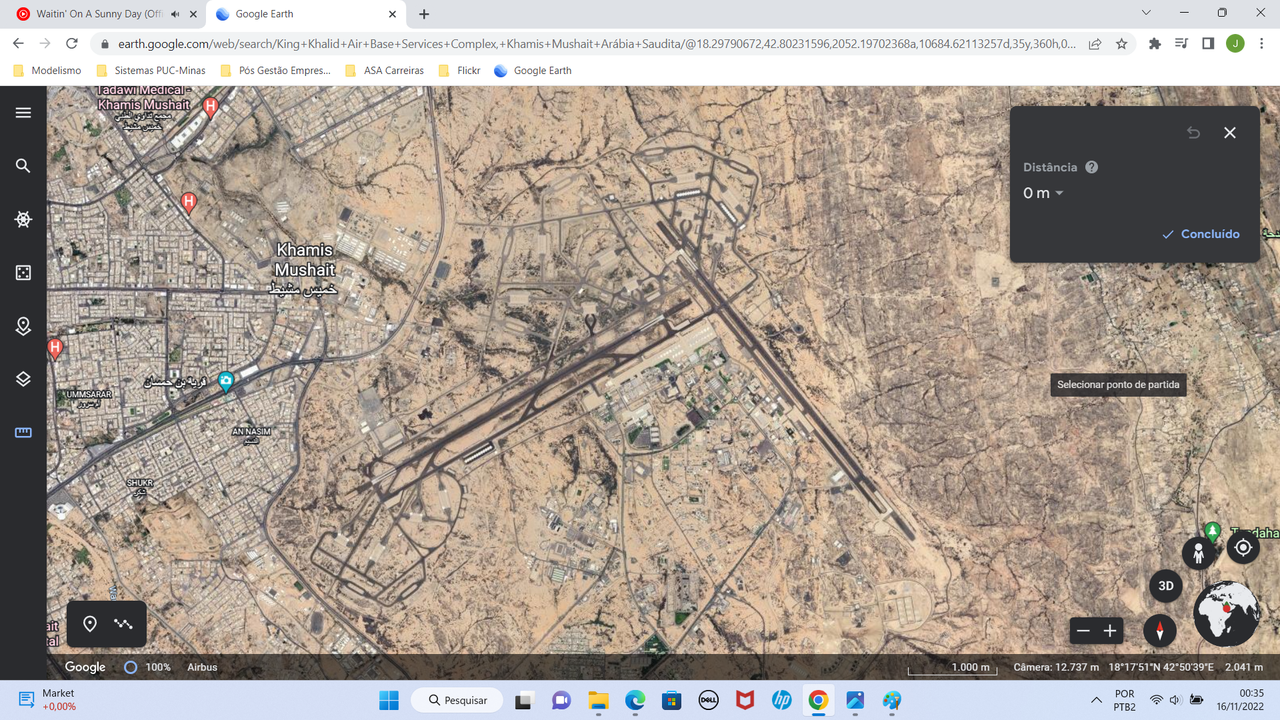Open ASA Carreiras bookmark folder
This screenshot has width=1280, height=720.
click(384, 71)
